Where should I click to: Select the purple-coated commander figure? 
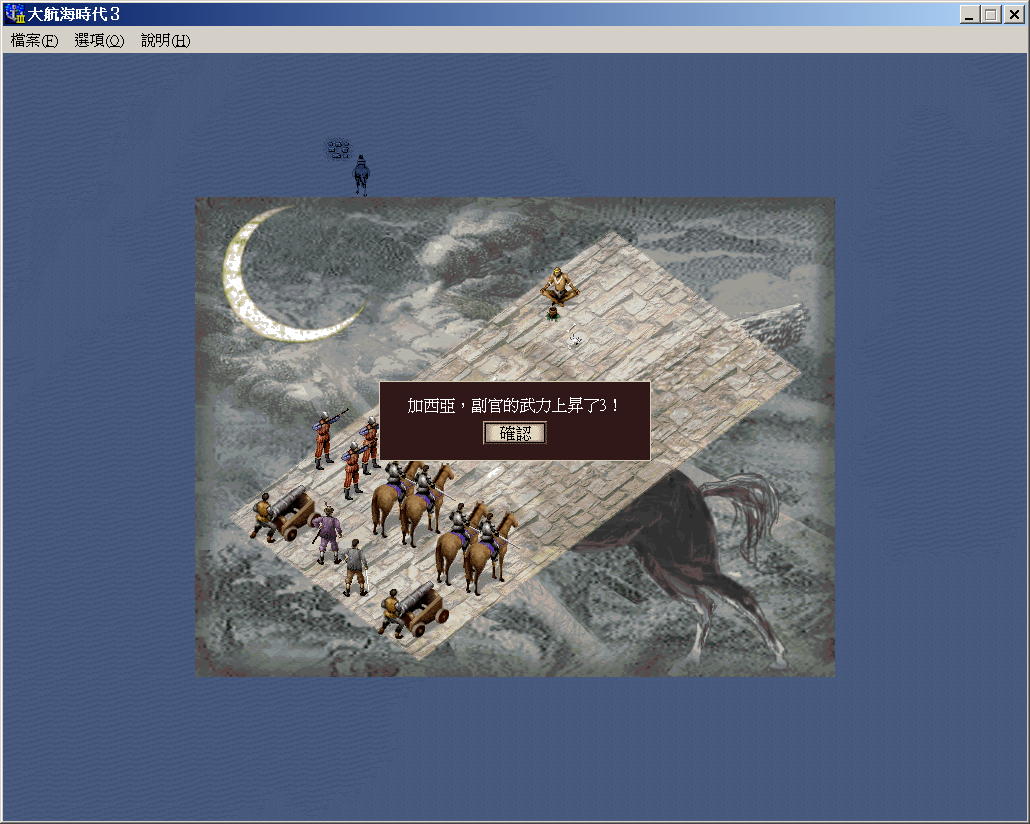(x=326, y=535)
